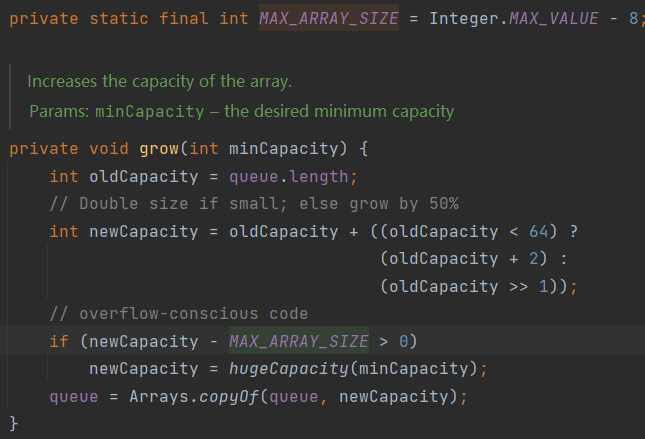
Task: Click the 'final' keyword in the constant declaration
Action: click(184, 19)
